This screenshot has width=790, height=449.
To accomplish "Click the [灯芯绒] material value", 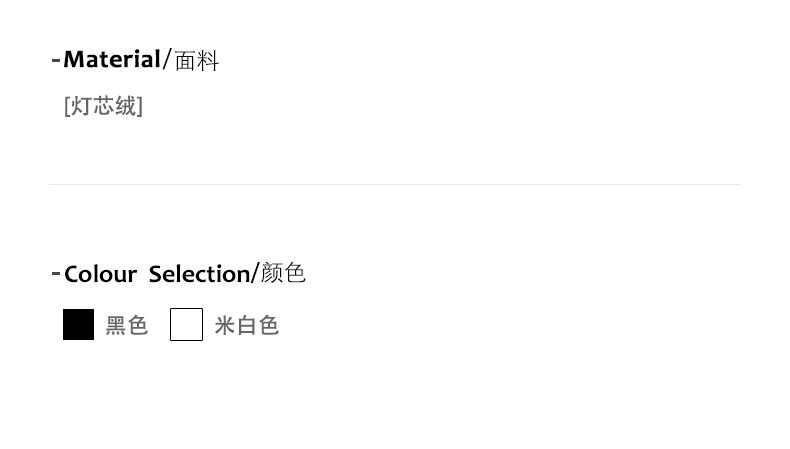I will click(x=104, y=106).
